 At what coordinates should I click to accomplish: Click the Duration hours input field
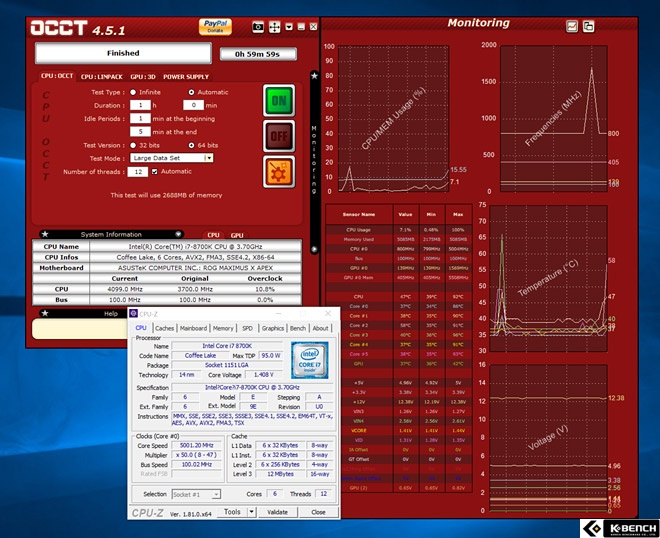coord(140,105)
